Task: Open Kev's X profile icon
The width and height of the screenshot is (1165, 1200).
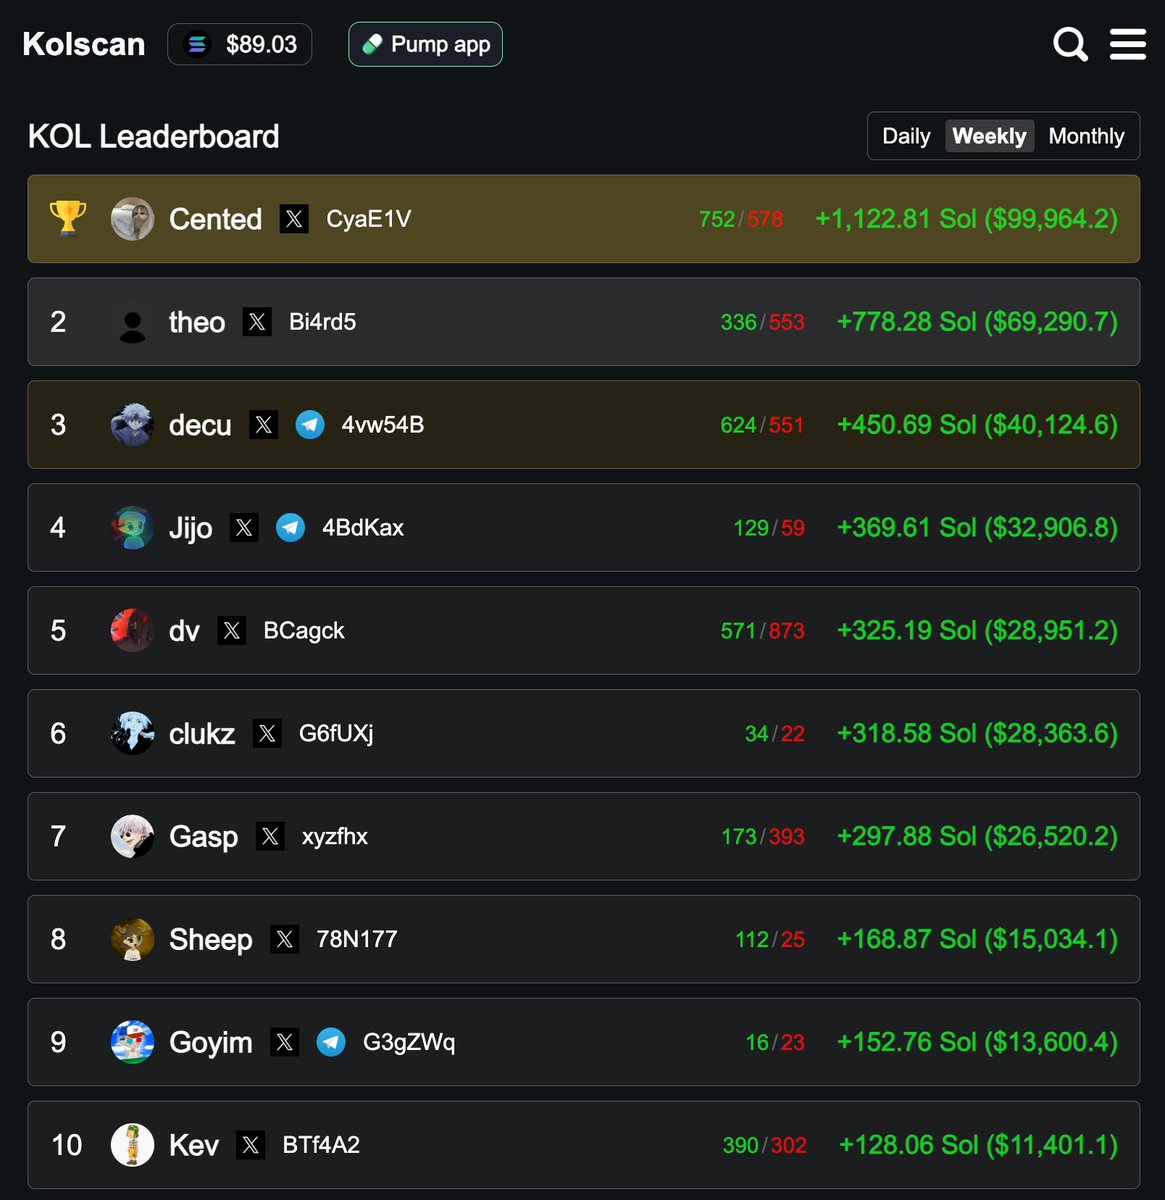Action: tap(251, 1146)
